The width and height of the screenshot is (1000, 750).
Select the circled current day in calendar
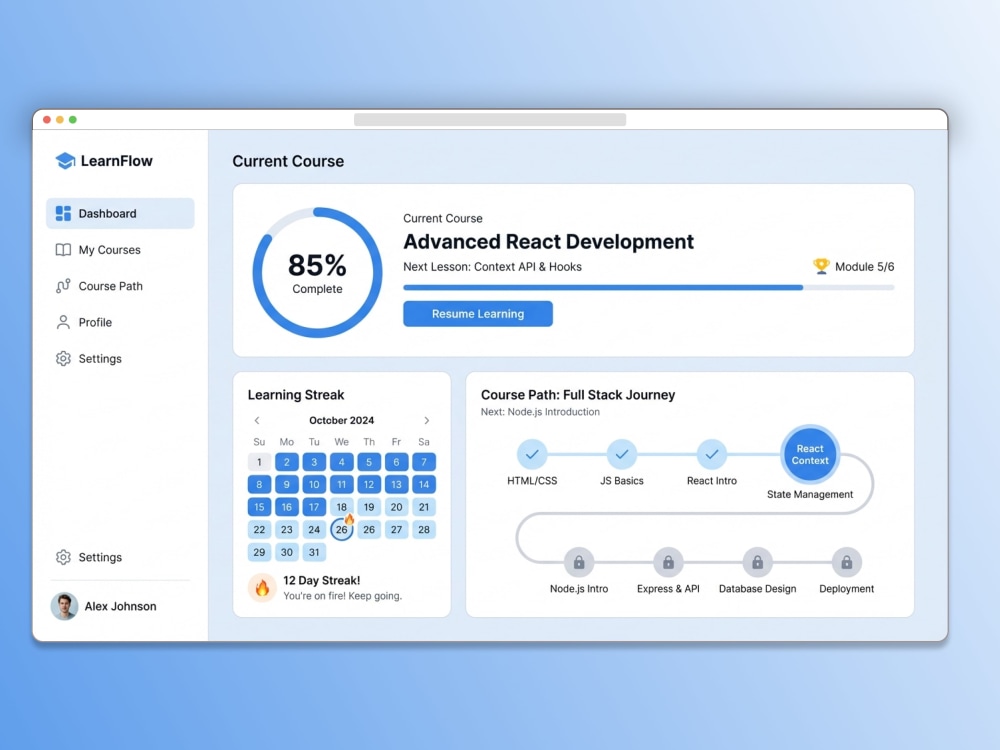(x=341, y=529)
